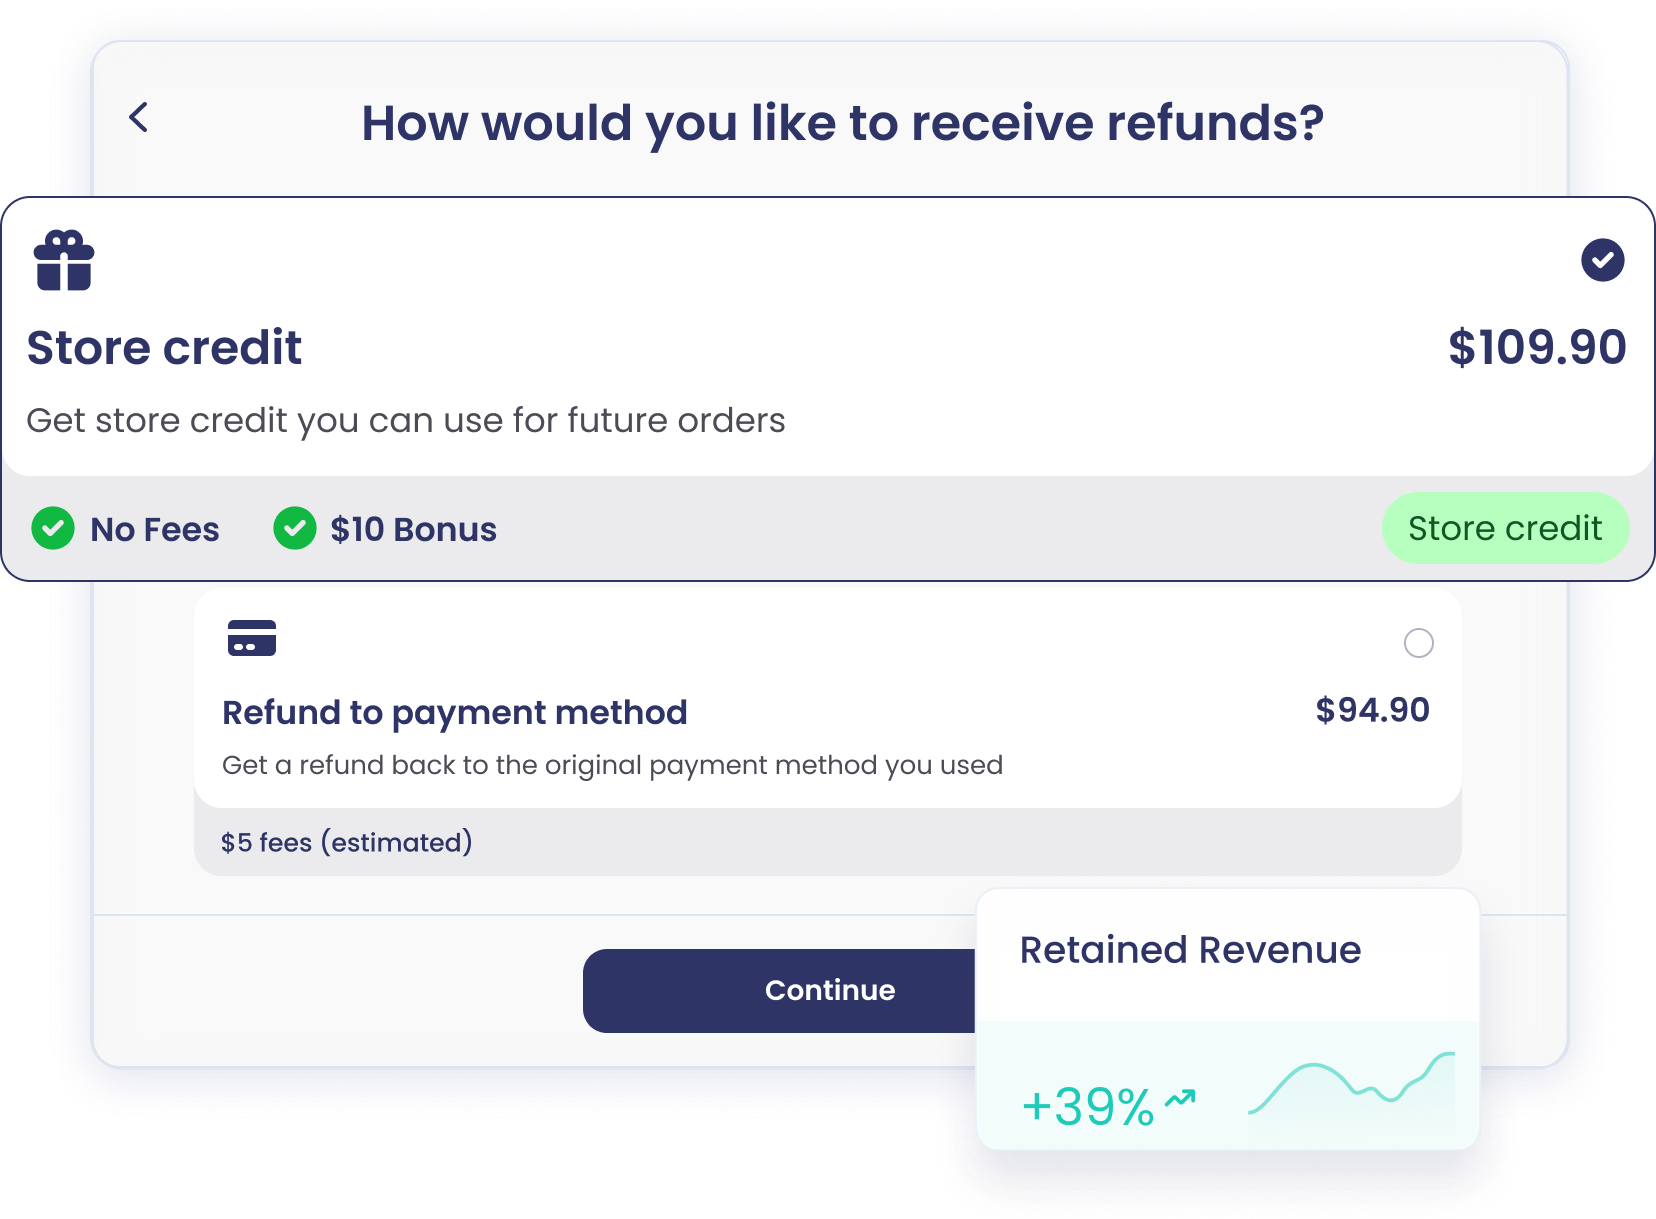Click the +39% revenue figure
This screenshot has width=1656, height=1219.
tap(1088, 1107)
